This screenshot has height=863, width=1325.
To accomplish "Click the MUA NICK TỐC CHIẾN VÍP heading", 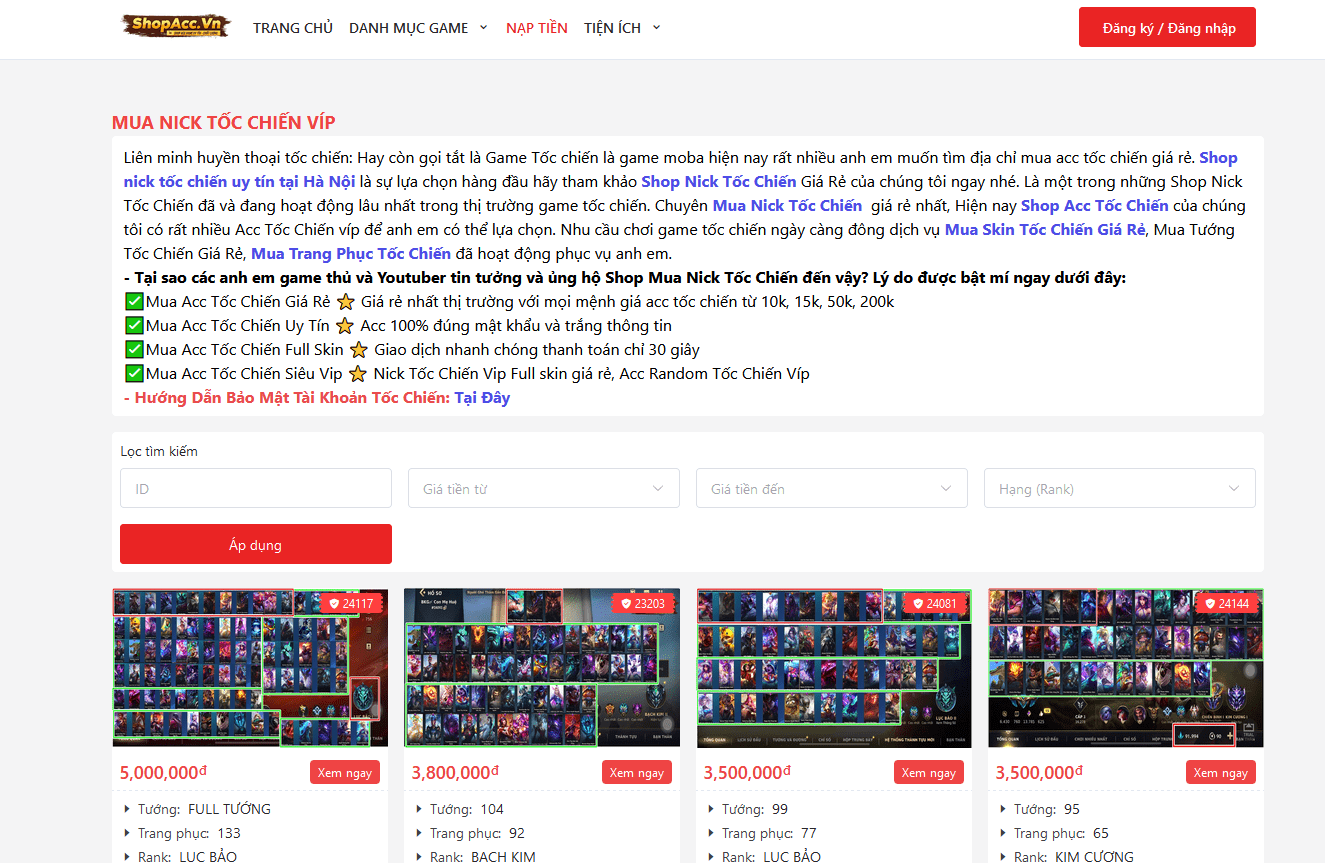I will point(224,123).
